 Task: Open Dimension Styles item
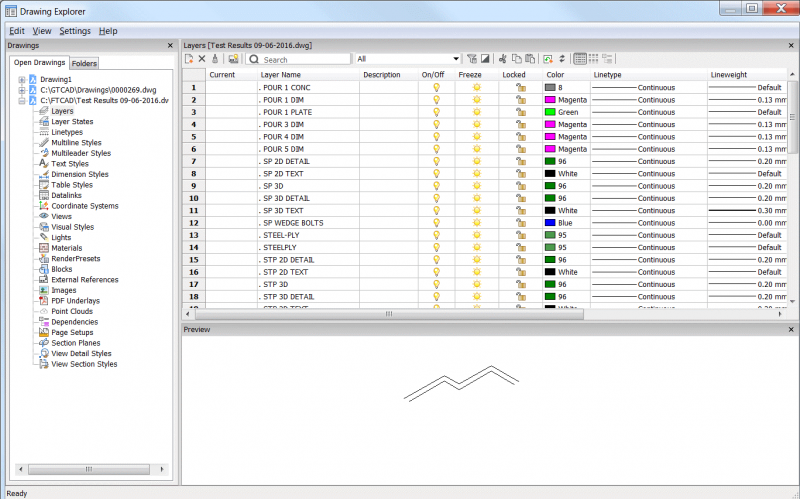coord(80,174)
